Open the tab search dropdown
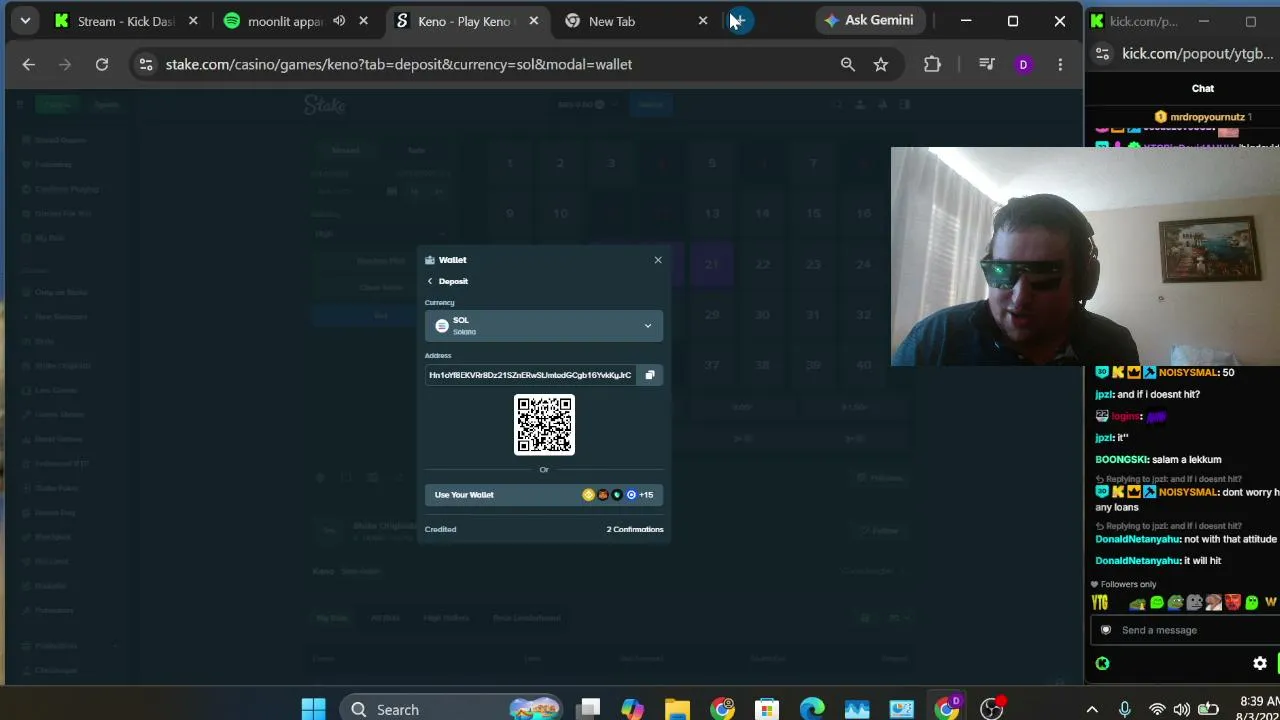Screen dimensions: 1280x720 coord(25,21)
